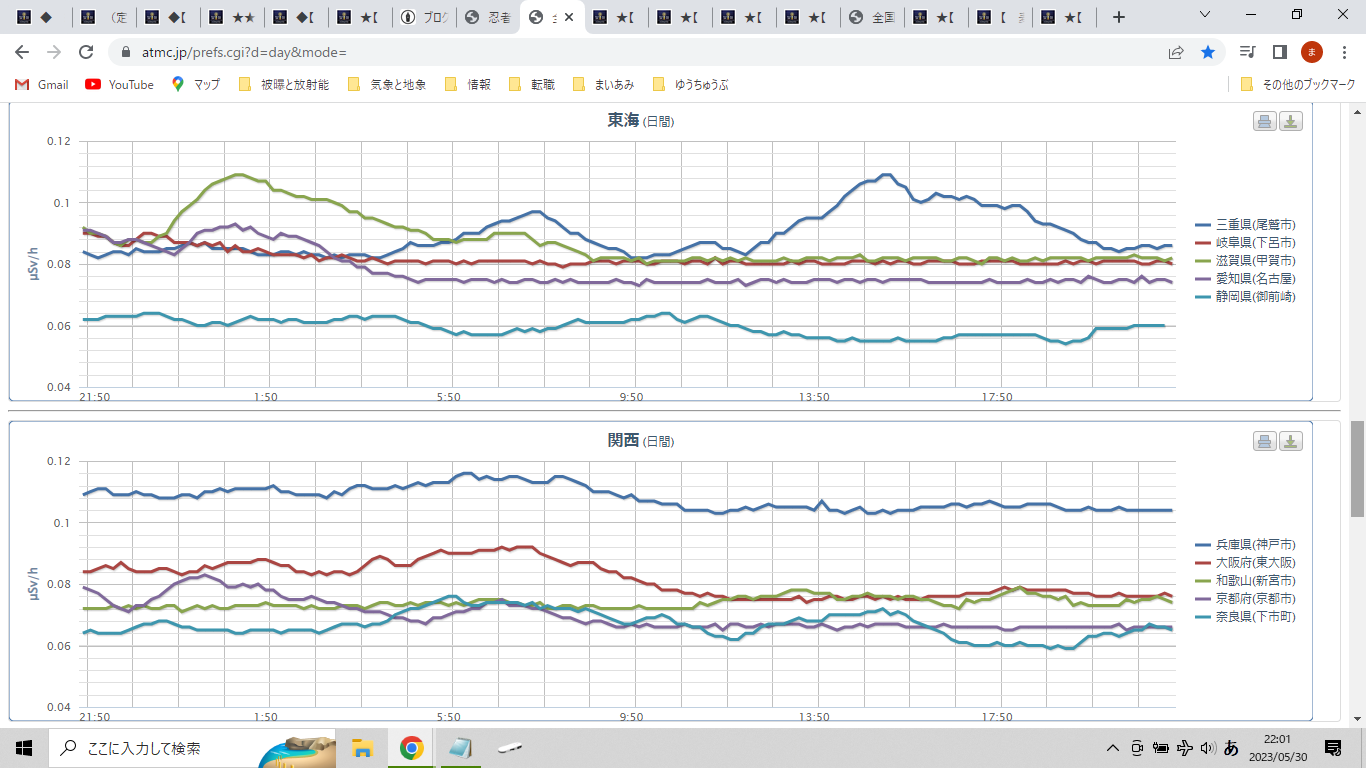Toggle the 大阪府(東大阪) series
The height and width of the screenshot is (768, 1366).
click(1245, 563)
